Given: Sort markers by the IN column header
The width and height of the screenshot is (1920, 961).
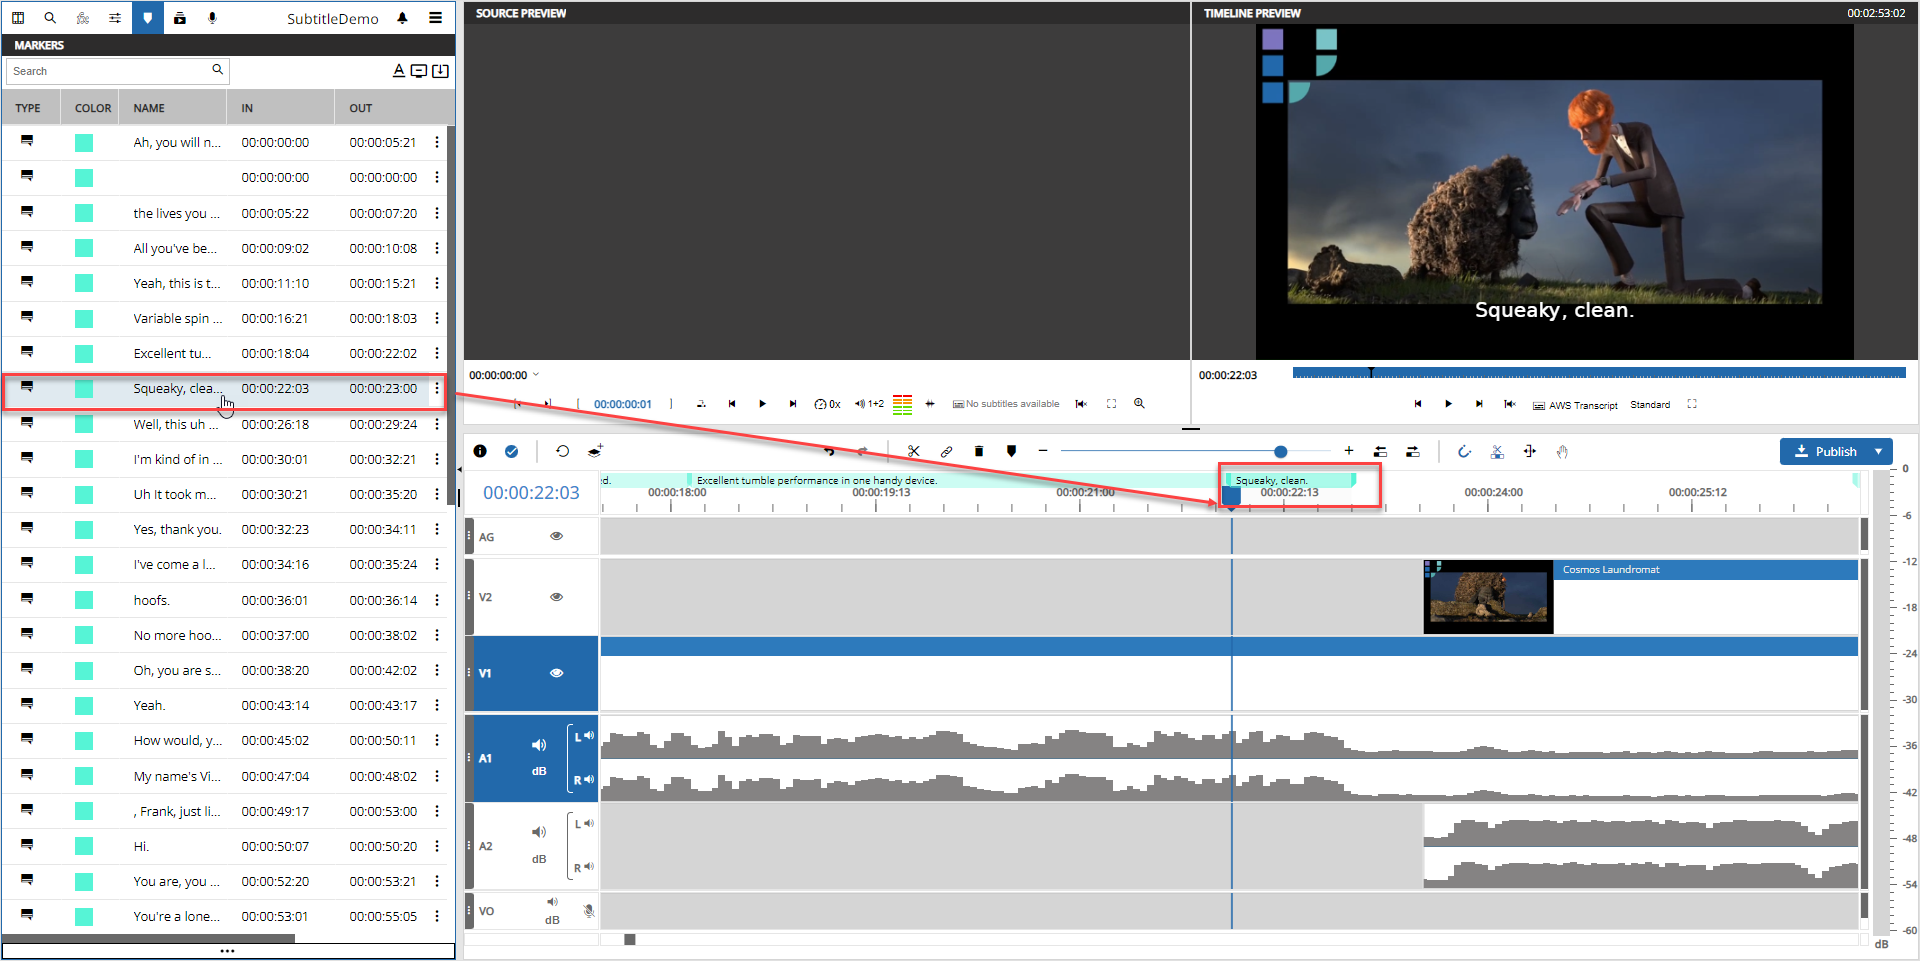Looking at the screenshot, I should tap(247, 108).
